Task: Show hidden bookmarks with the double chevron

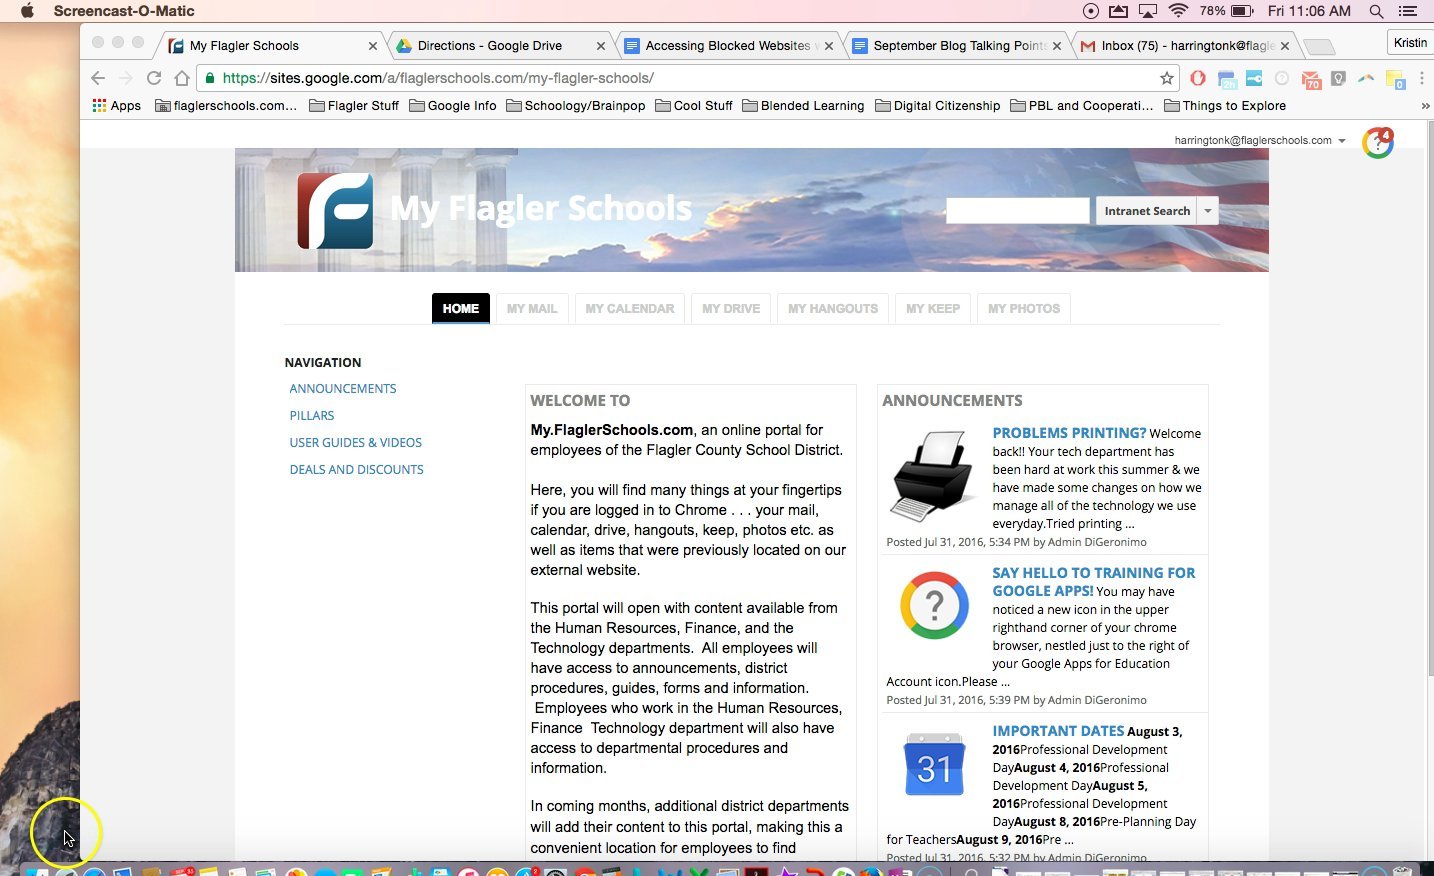Action: (x=1425, y=105)
